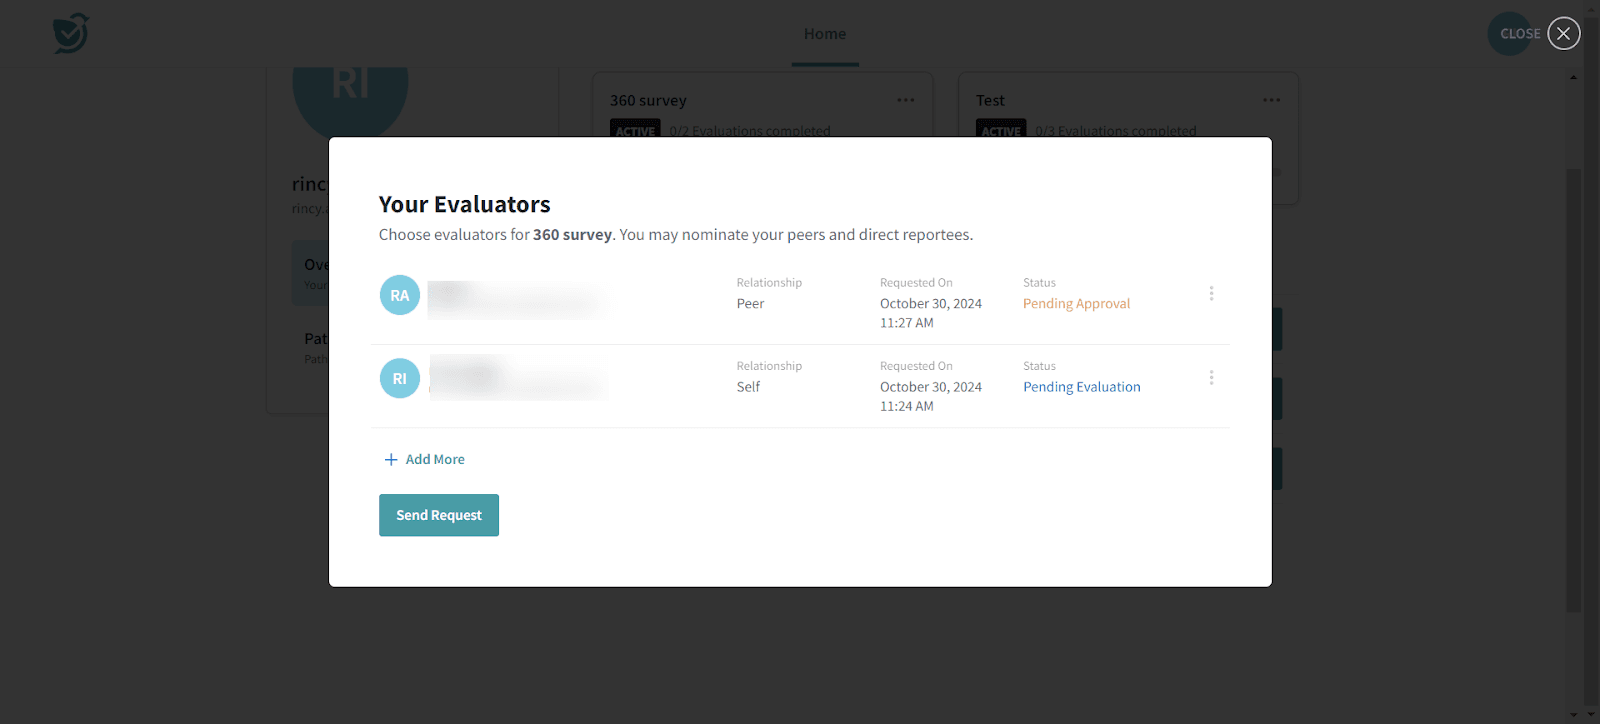Click the Pending Evaluation status link

[1081, 387]
